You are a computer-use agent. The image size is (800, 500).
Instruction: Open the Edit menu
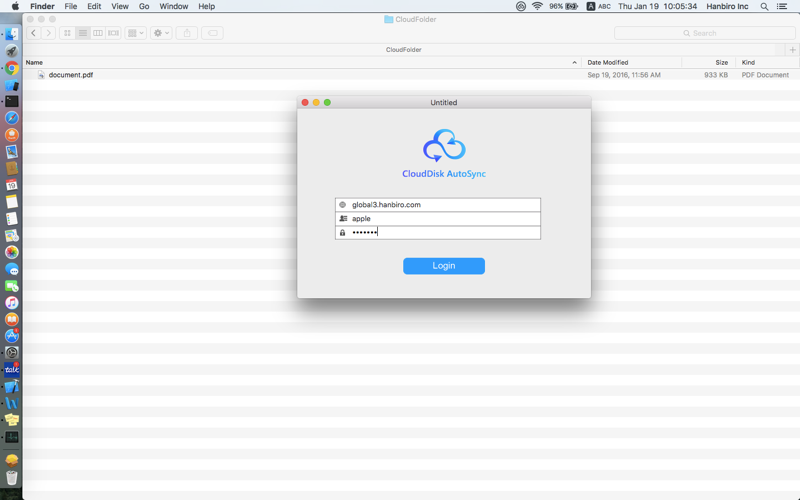click(x=94, y=6)
